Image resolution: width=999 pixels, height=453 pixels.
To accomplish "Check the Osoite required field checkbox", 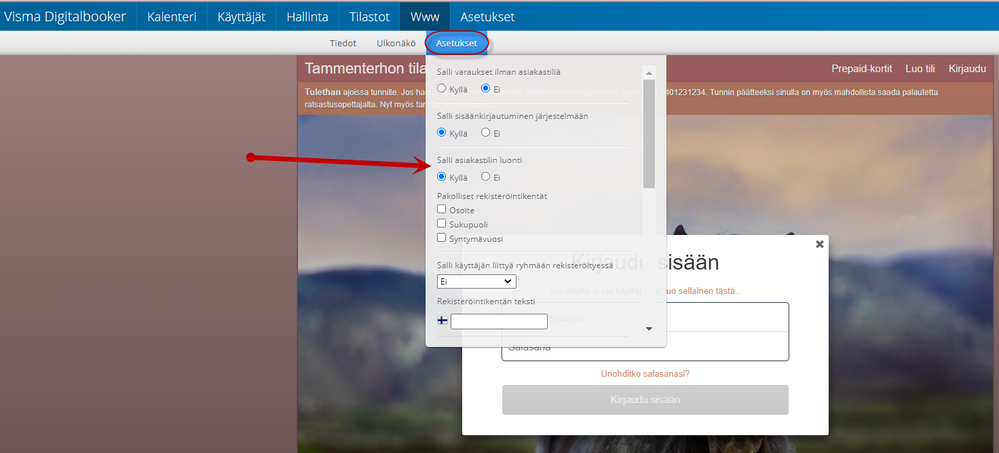I will click(442, 209).
